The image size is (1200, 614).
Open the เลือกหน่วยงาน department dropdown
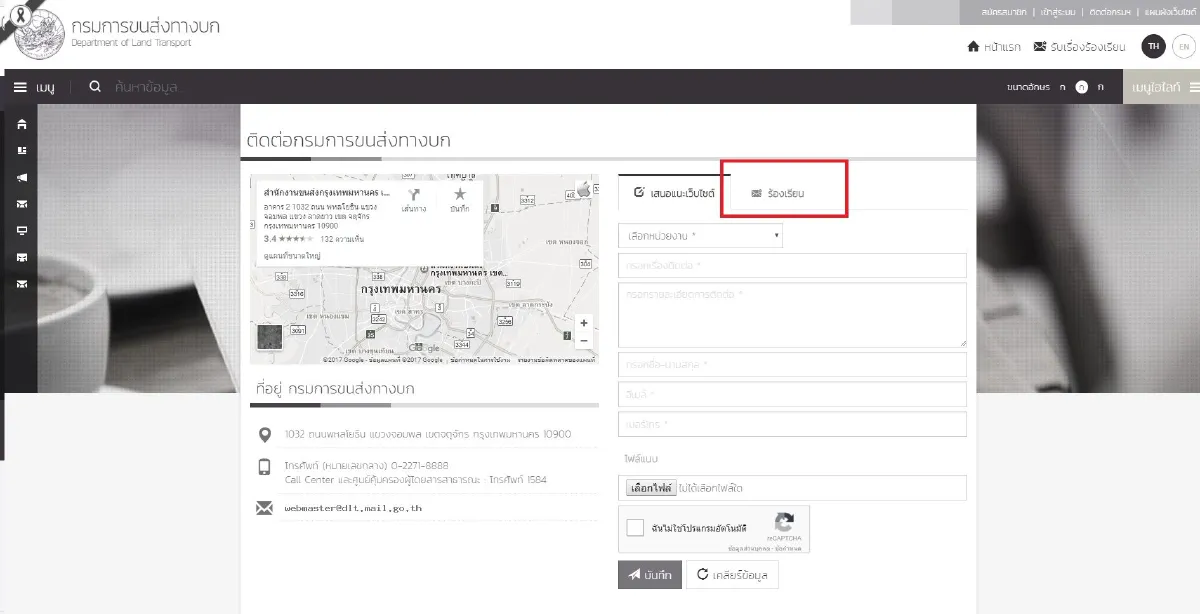(x=700, y=236)
